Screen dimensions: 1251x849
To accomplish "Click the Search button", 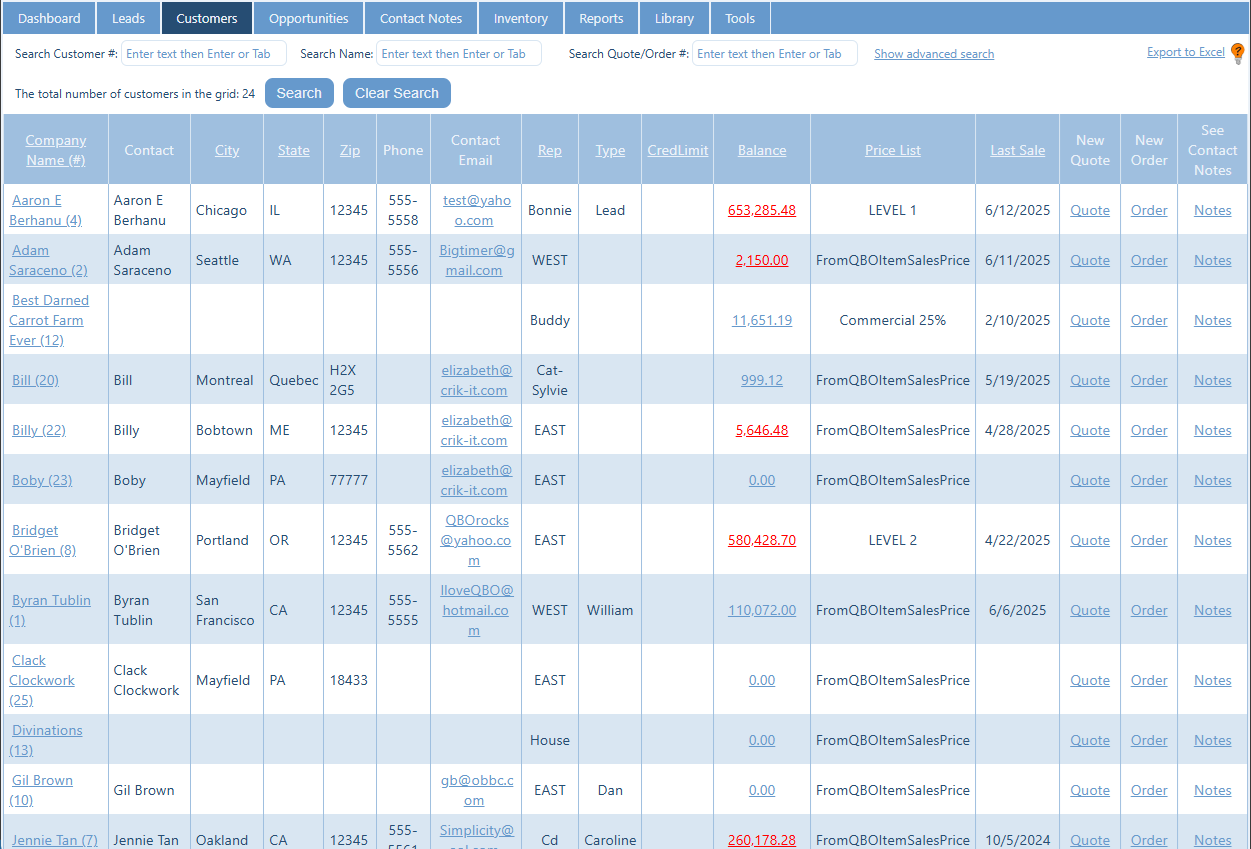I will [299, 93].
